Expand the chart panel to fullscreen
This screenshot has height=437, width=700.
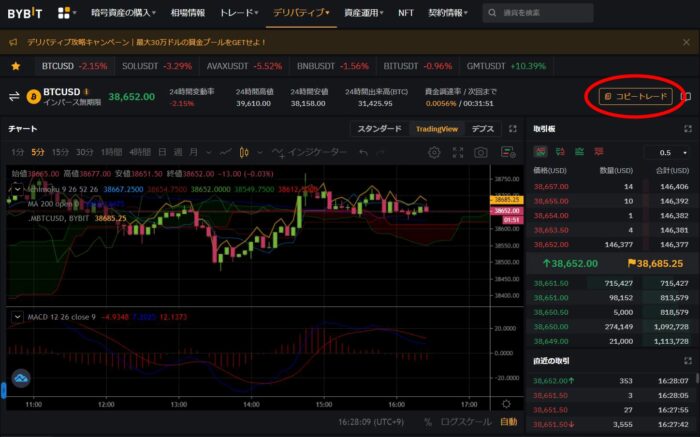click(512, 129)
